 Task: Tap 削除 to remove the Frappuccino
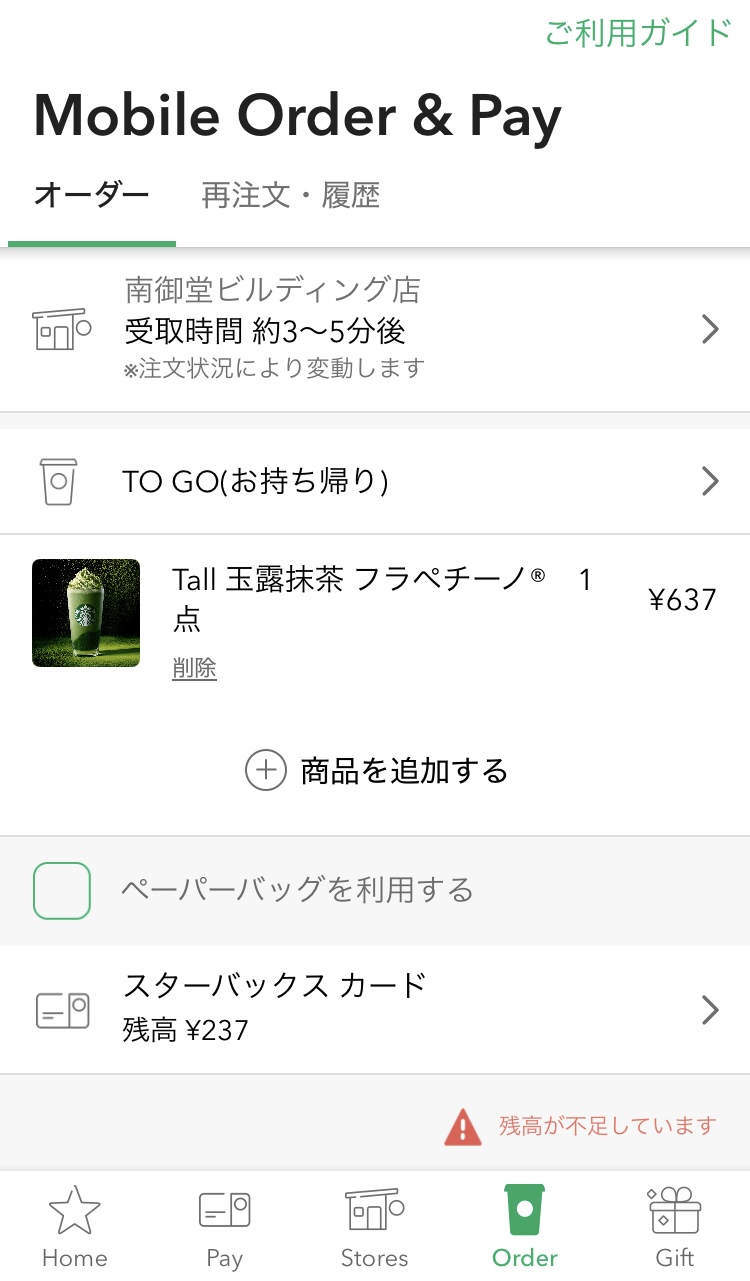(194, 669)
